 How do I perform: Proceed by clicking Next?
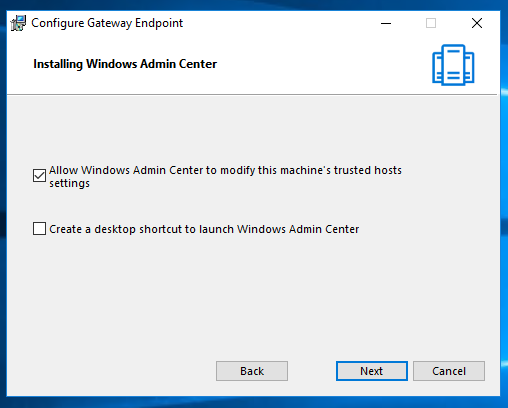pyautogui.click(x=372, y=371)
